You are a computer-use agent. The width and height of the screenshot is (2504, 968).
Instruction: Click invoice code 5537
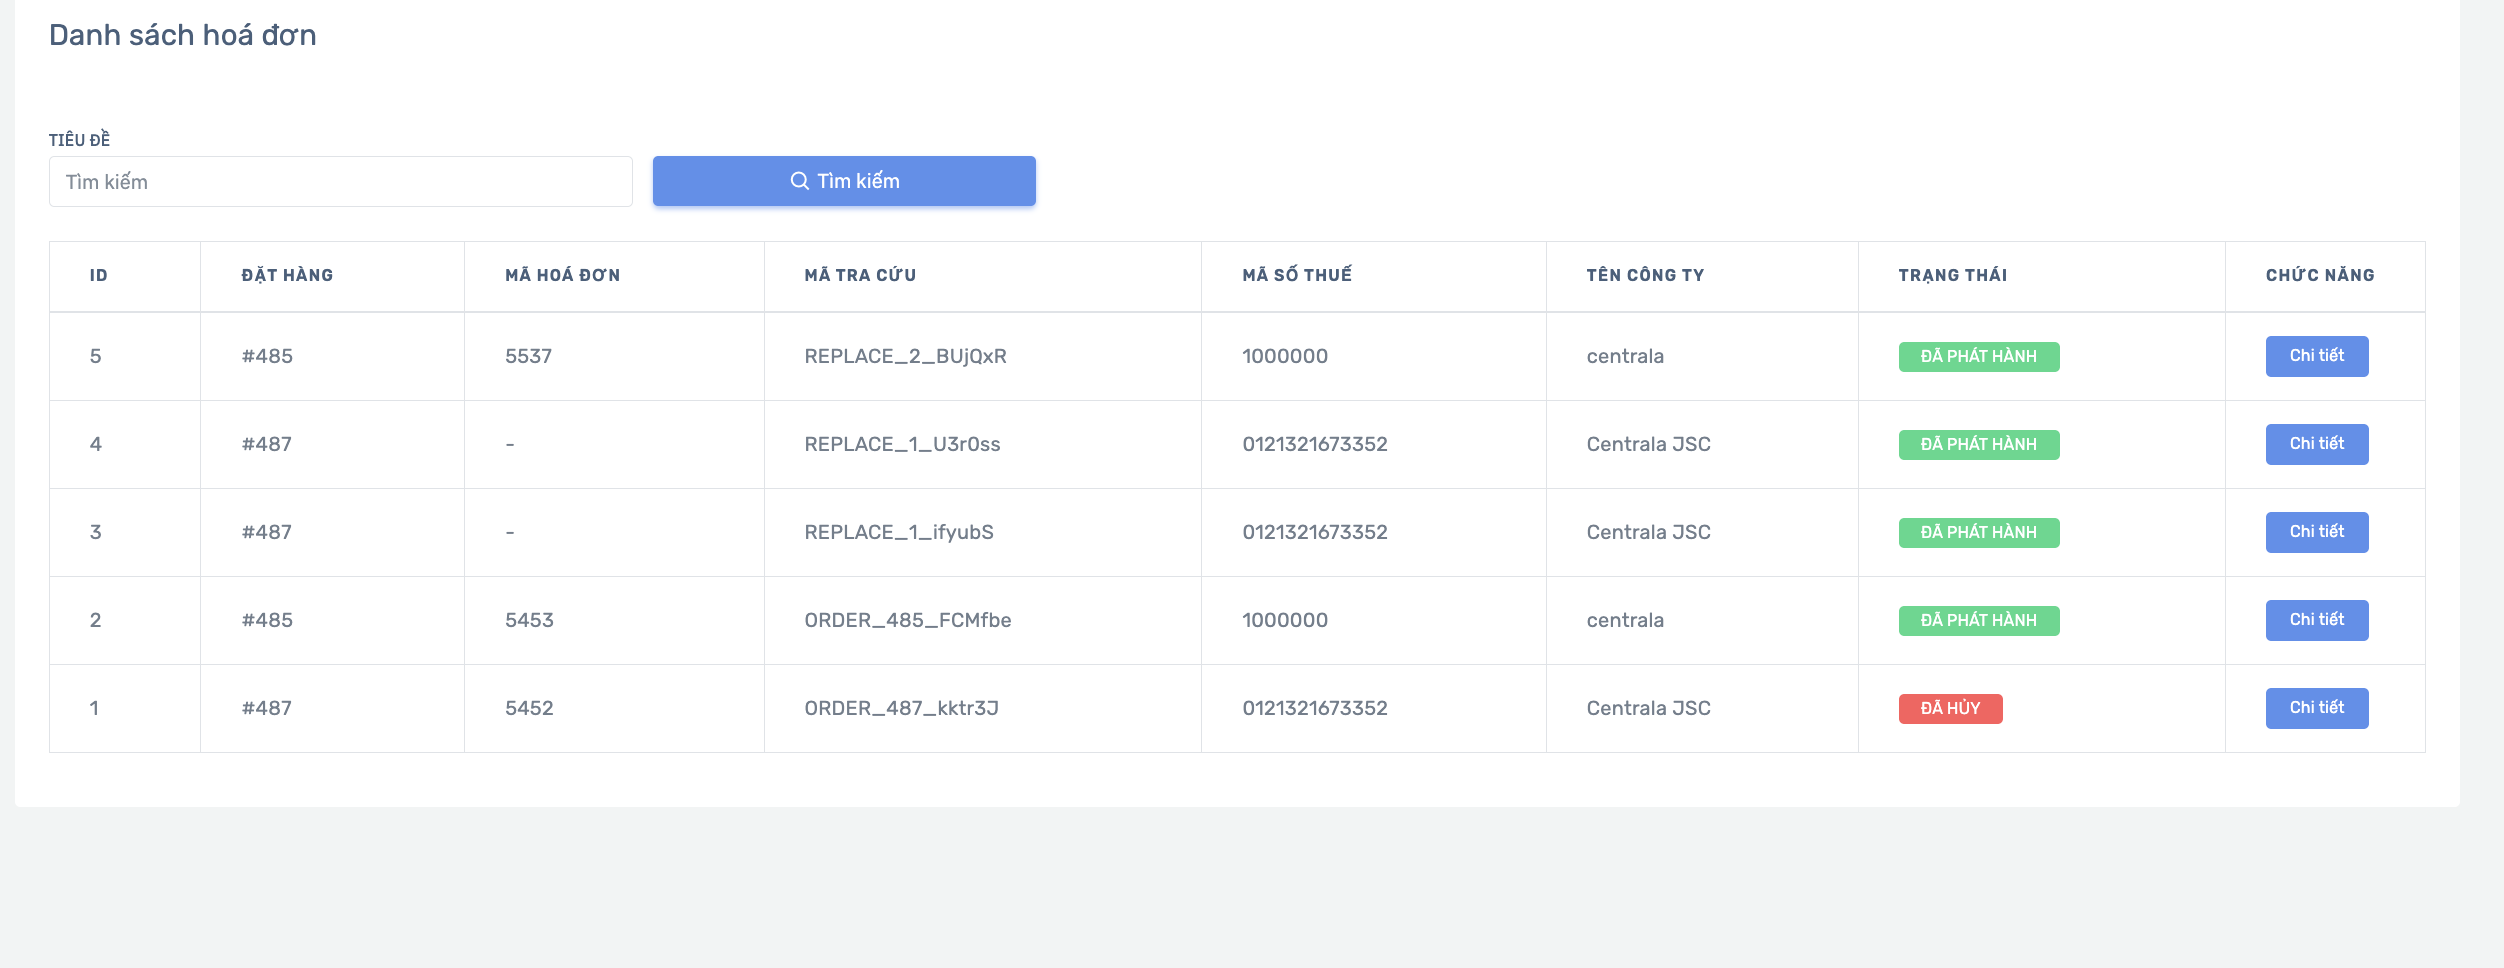[x=528, y=356]
